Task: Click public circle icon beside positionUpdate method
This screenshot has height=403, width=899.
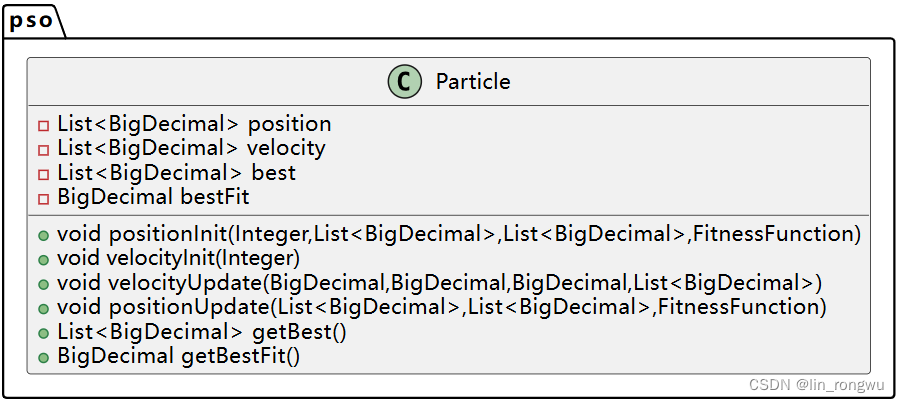Action: click(x=44, y=309)
